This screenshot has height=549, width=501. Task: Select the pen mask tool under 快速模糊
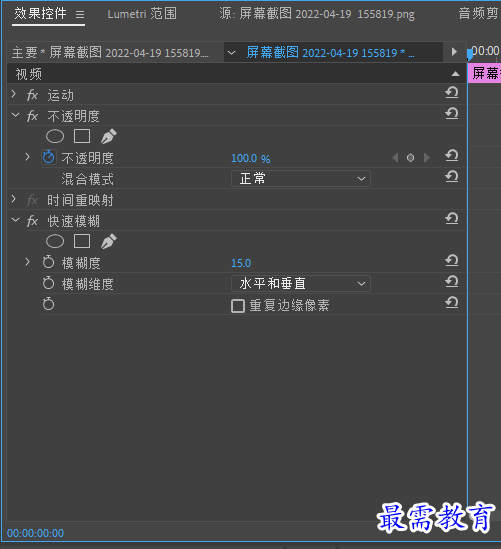coord(109,241)
